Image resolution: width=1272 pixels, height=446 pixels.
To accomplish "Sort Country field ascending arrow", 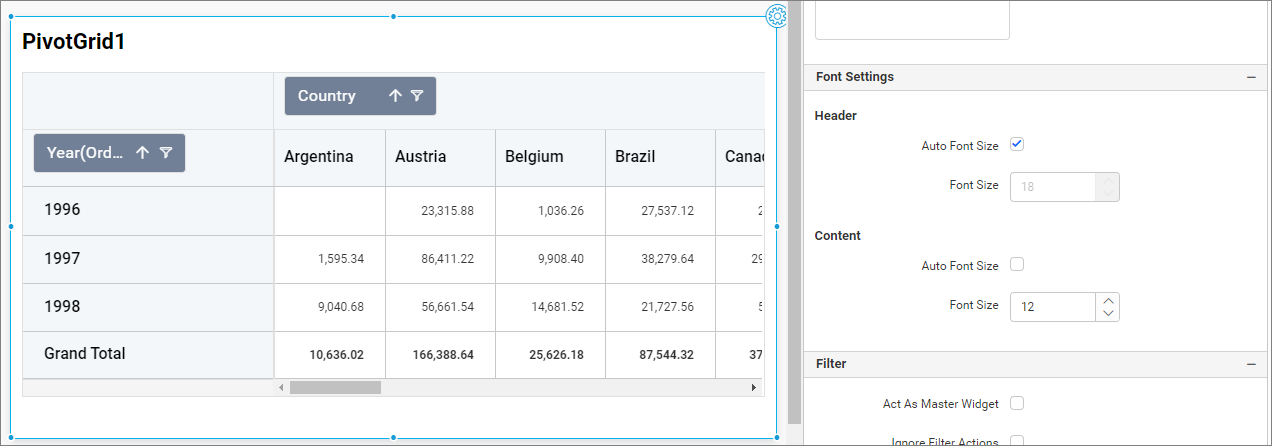I will (395, 96).
